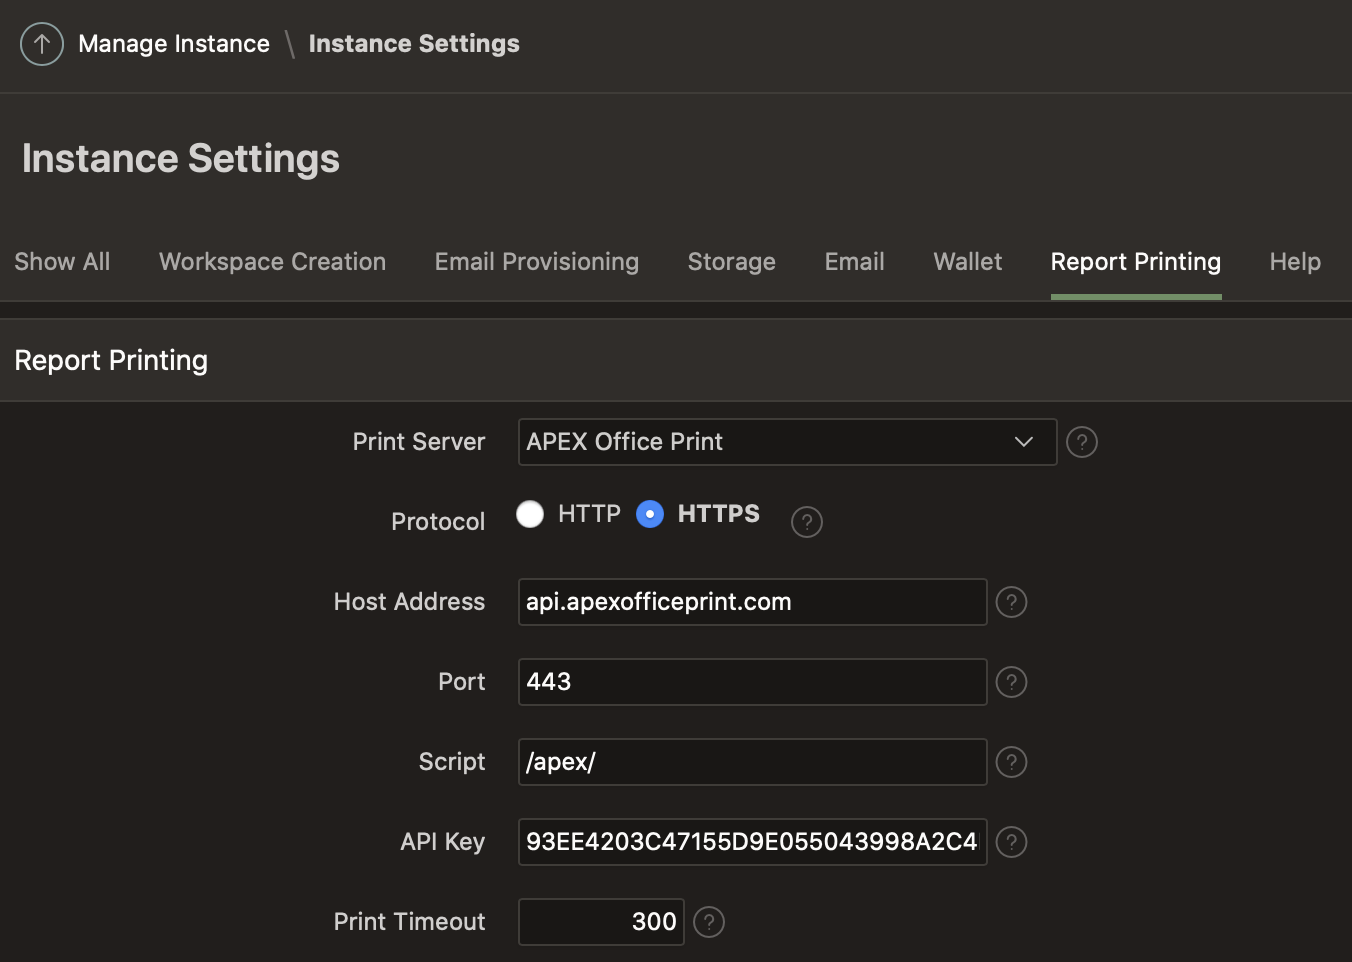Screen dimensions: 1352x962
Task: Show help for Protocol setting
Action: click(807, 522)
